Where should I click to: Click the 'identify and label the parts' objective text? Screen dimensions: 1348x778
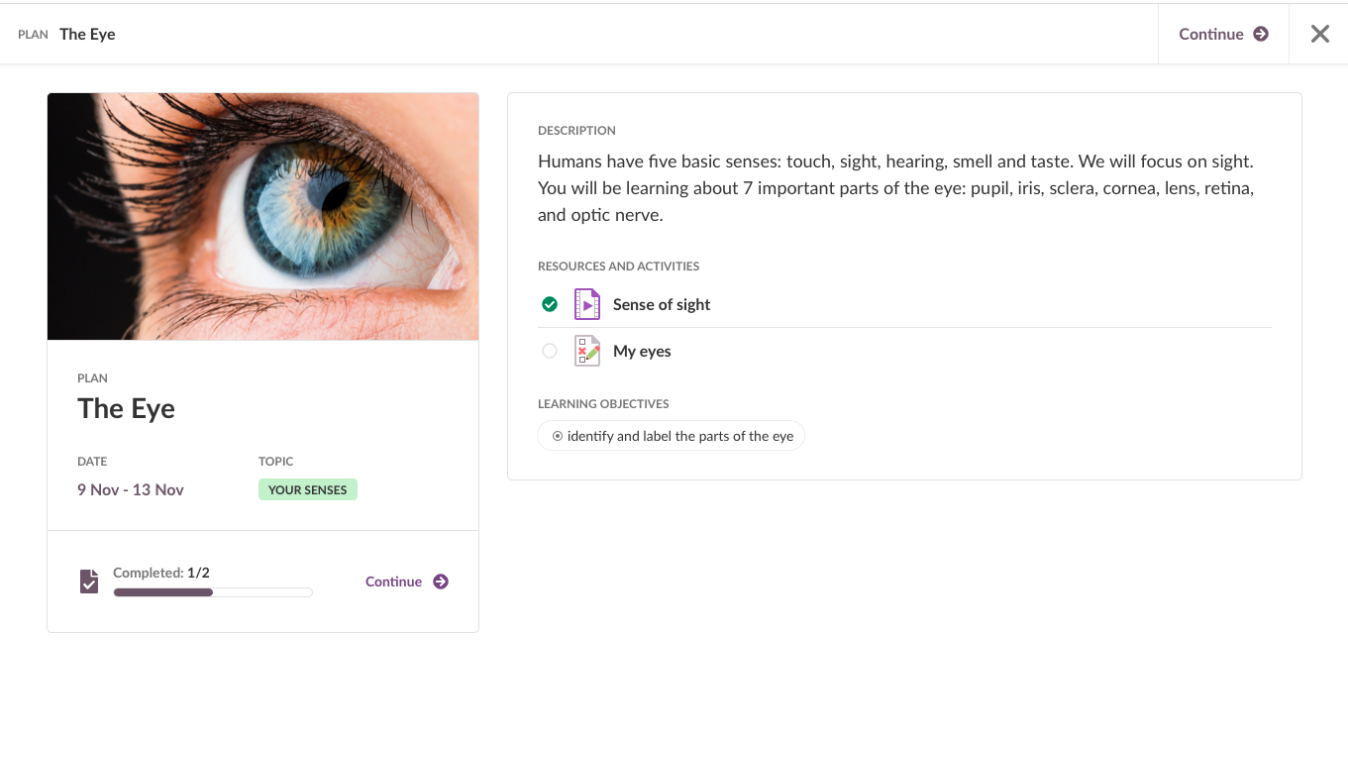click(680, 436)
